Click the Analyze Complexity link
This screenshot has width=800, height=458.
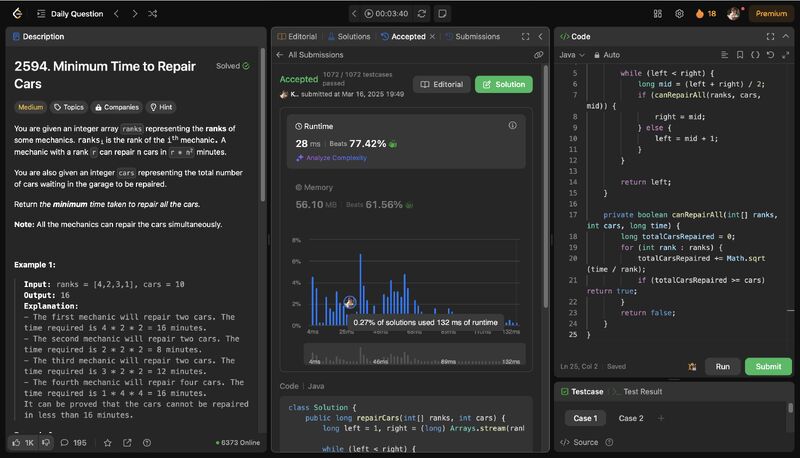click(x=330, y=158)
